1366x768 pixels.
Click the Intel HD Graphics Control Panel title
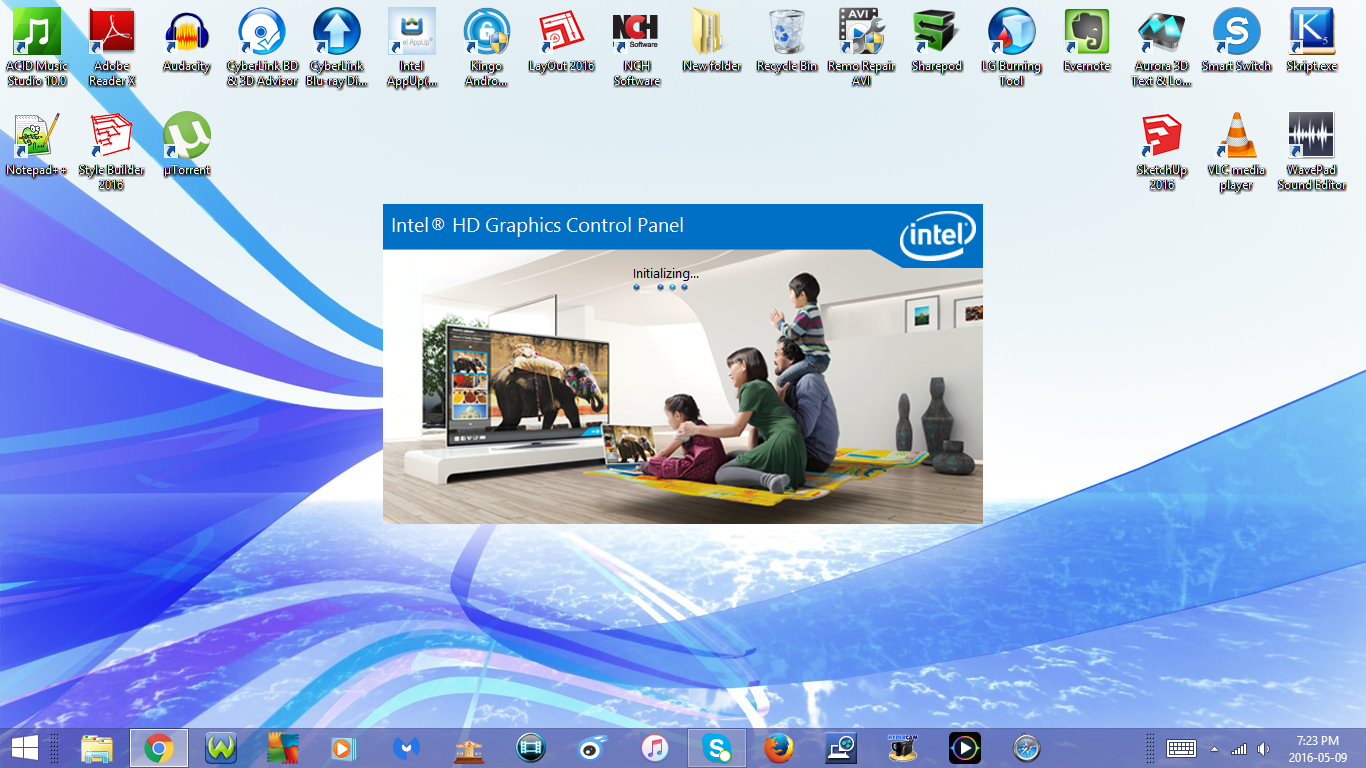point(537,226)
